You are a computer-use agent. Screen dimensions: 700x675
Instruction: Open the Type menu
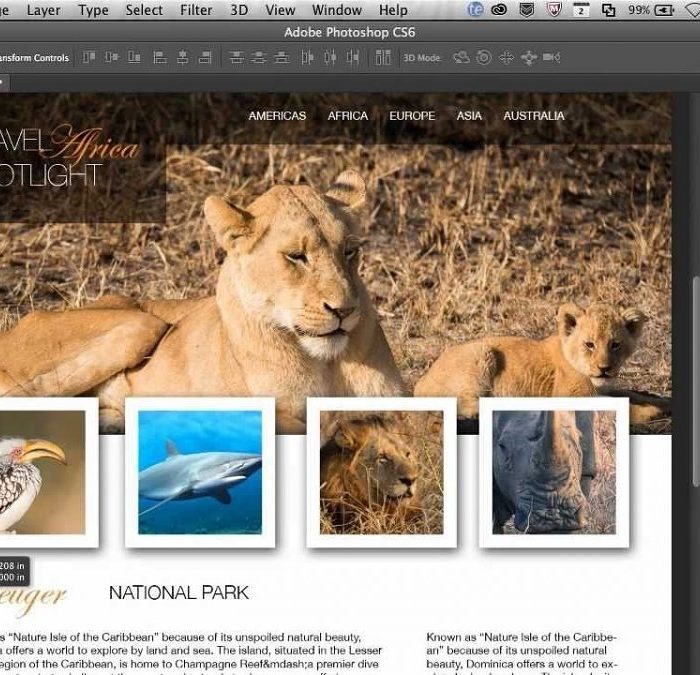(93, 10)
